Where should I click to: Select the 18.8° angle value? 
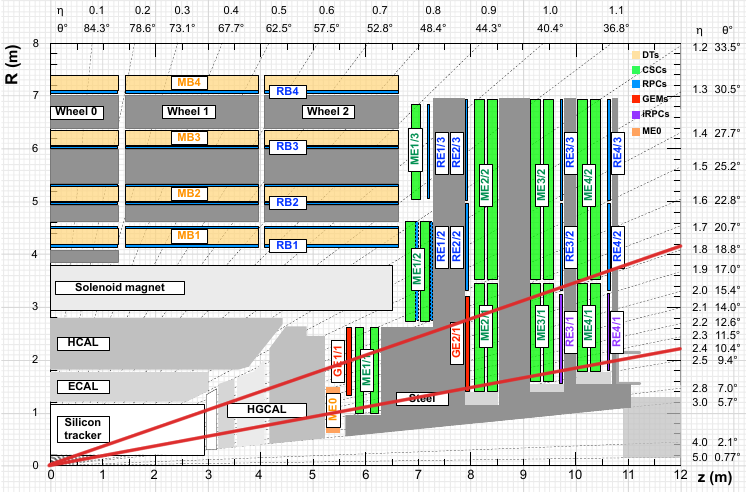pyautogui.click(x=727, y=249)
